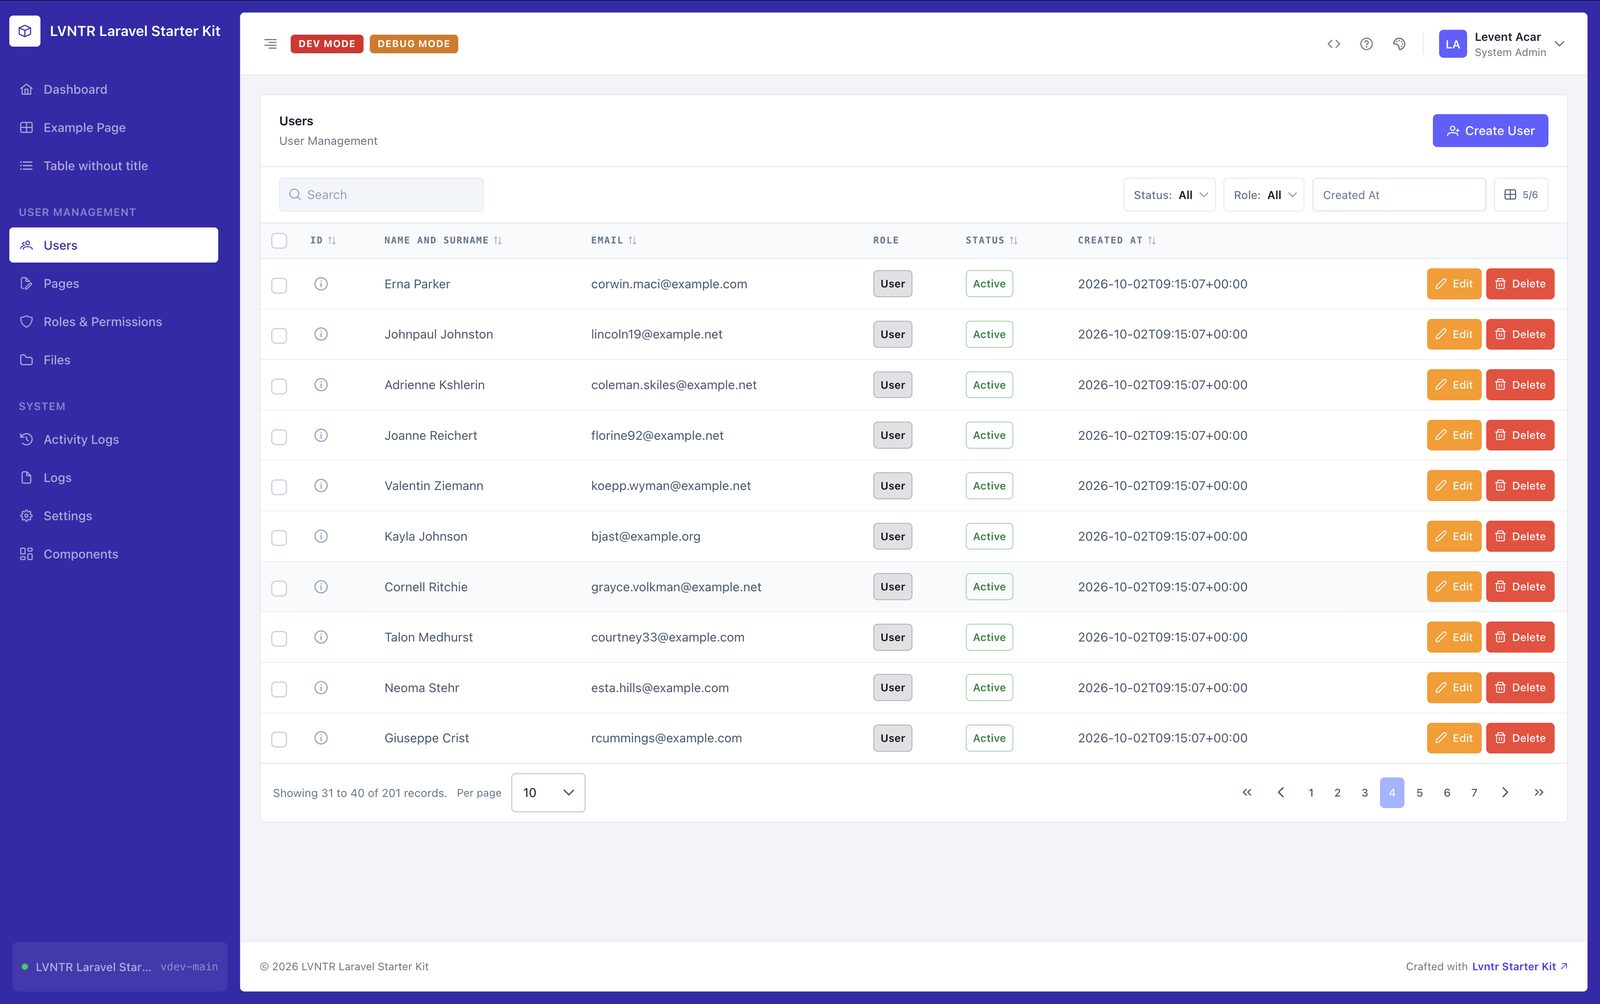Screen dimensions: 1600x1004
Task: Sort by Status column arrows
Action: coord(1013,241)
